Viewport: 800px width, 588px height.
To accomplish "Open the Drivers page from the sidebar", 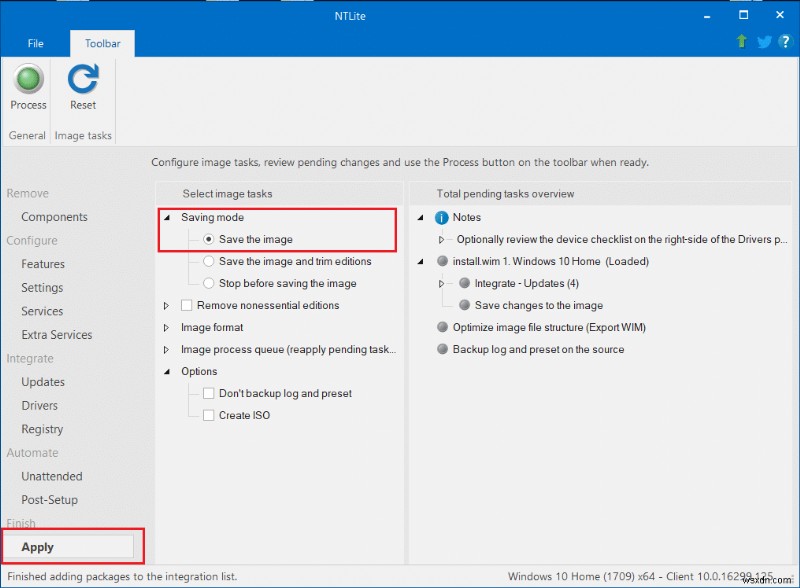I will (x=40, y=405).
